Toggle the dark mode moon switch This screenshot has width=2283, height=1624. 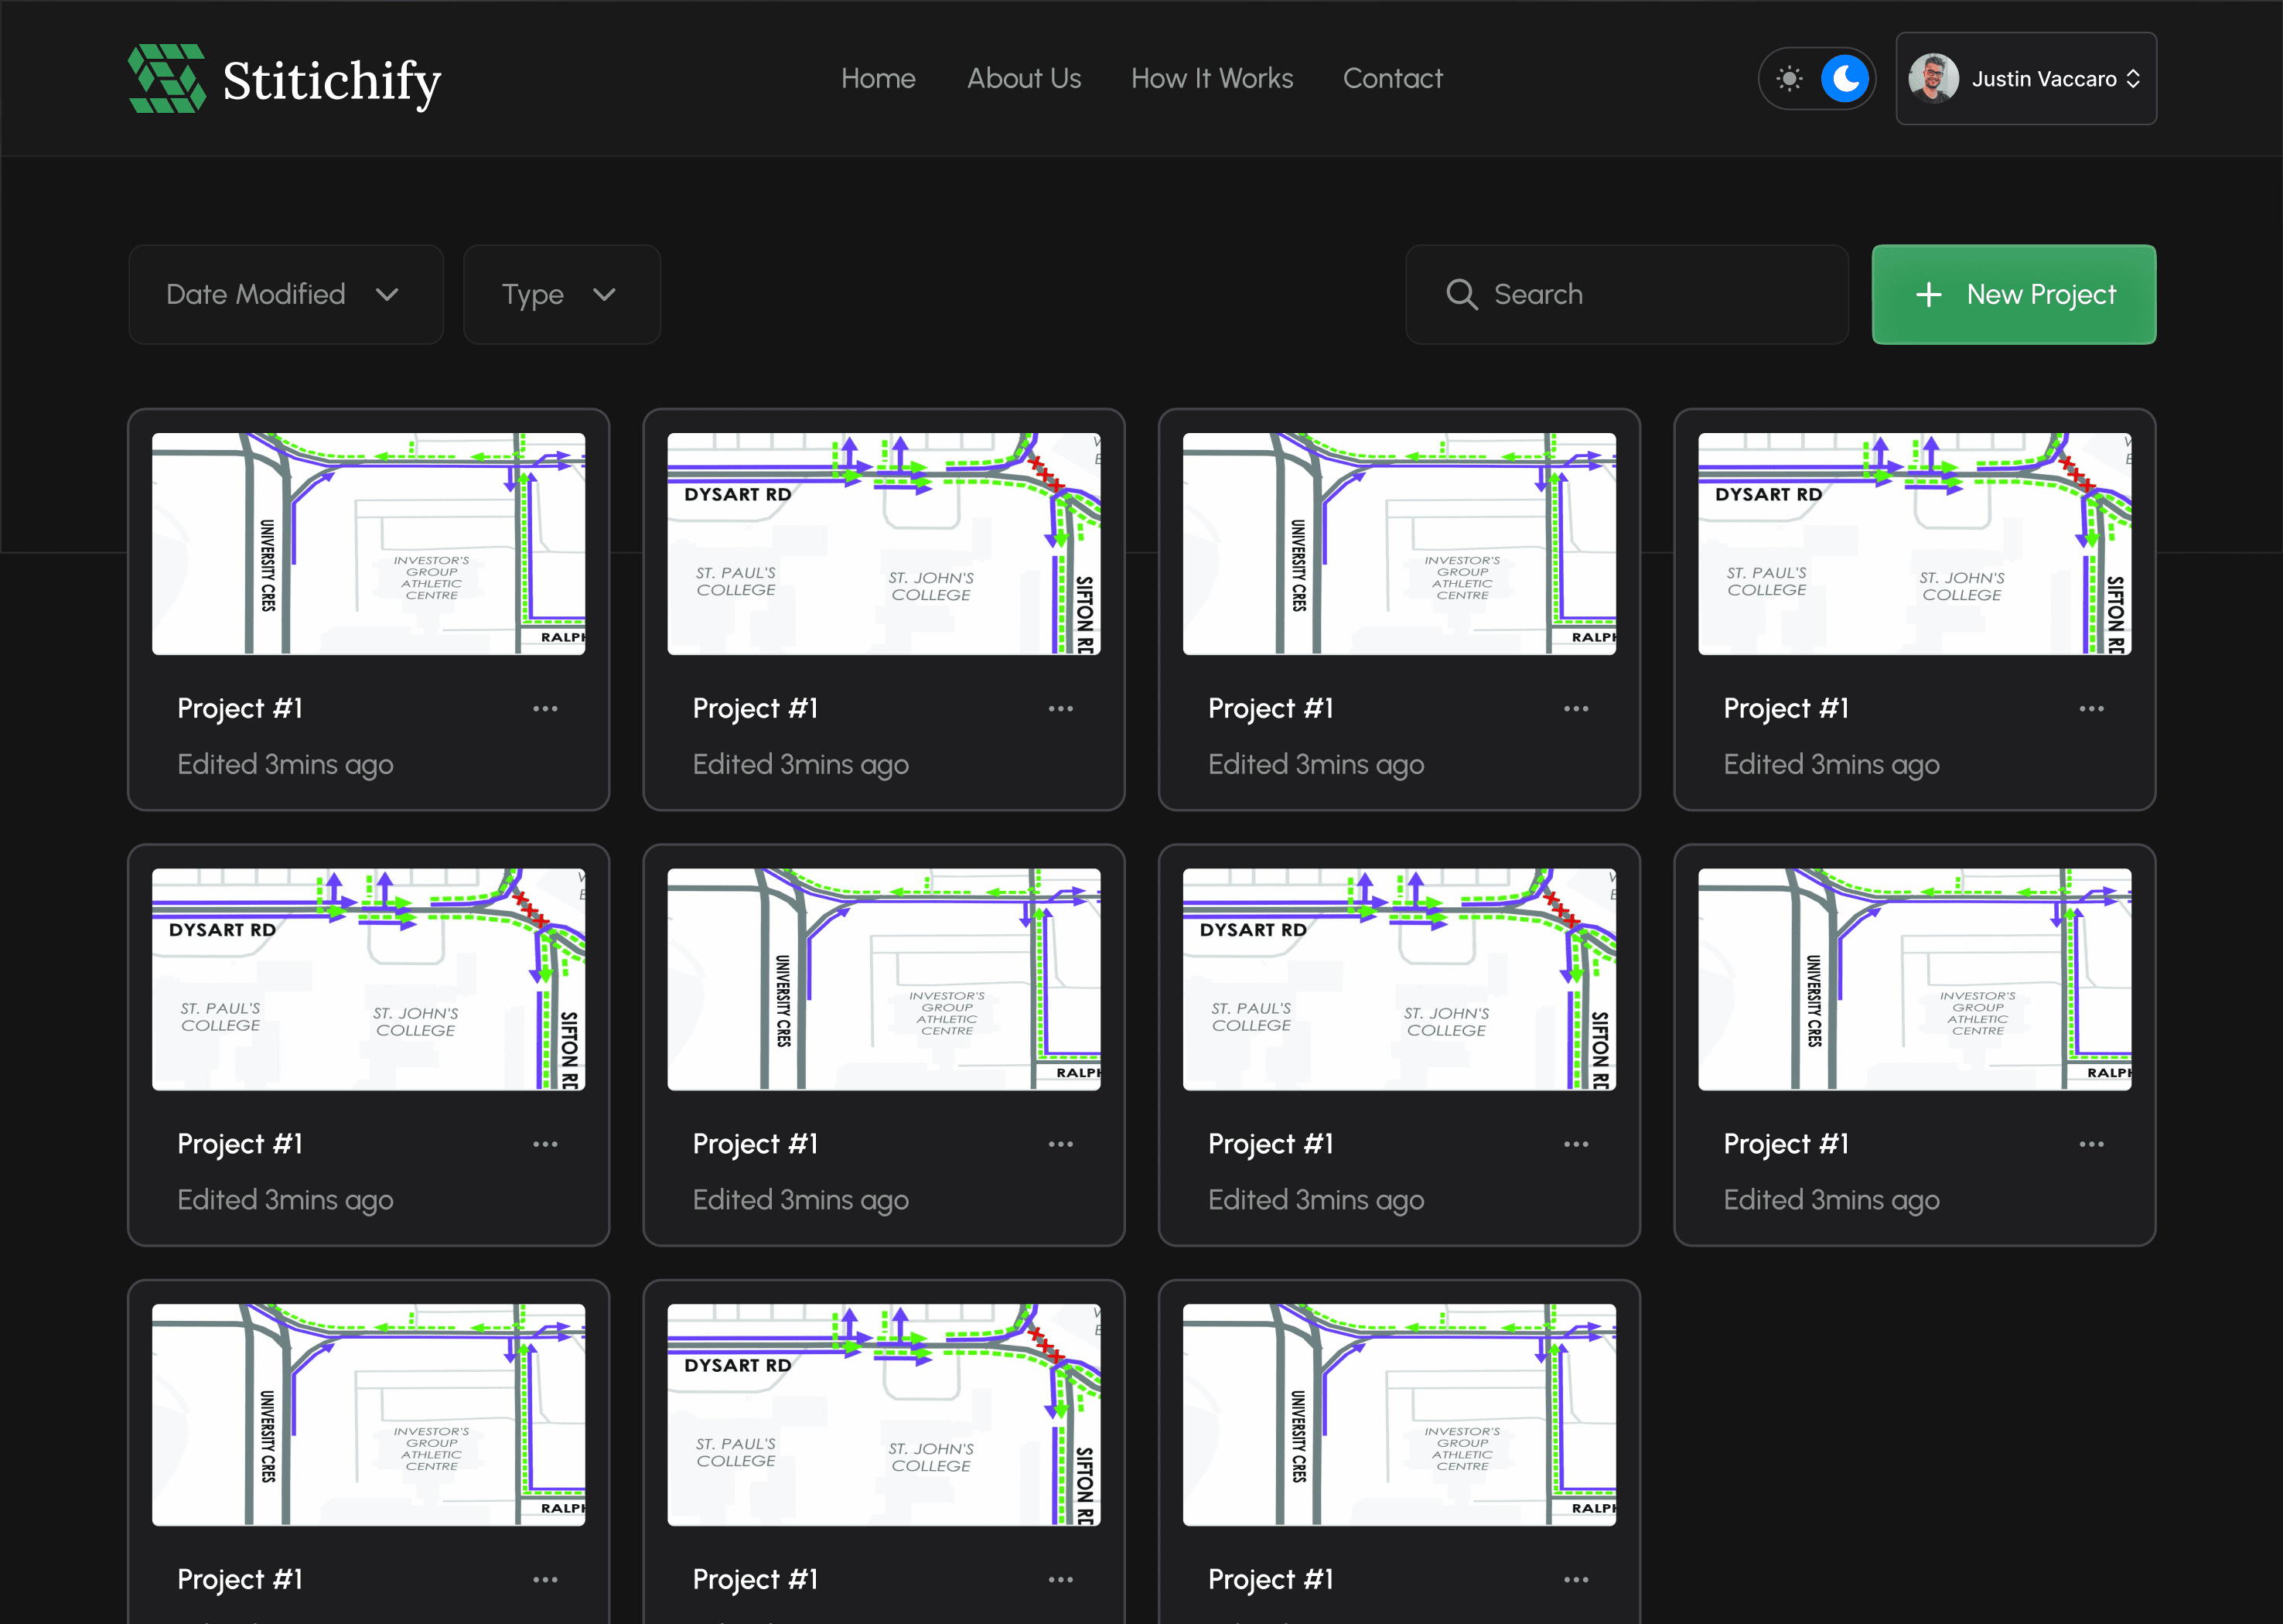[1844, 78]
